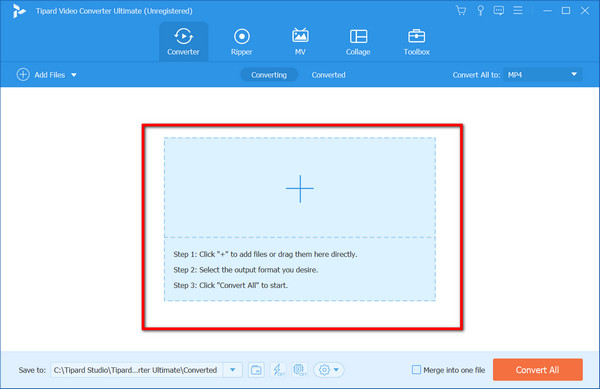Expand the Add Files dropdown arrow
Screen dimensions: 600x389
point(74,75)
